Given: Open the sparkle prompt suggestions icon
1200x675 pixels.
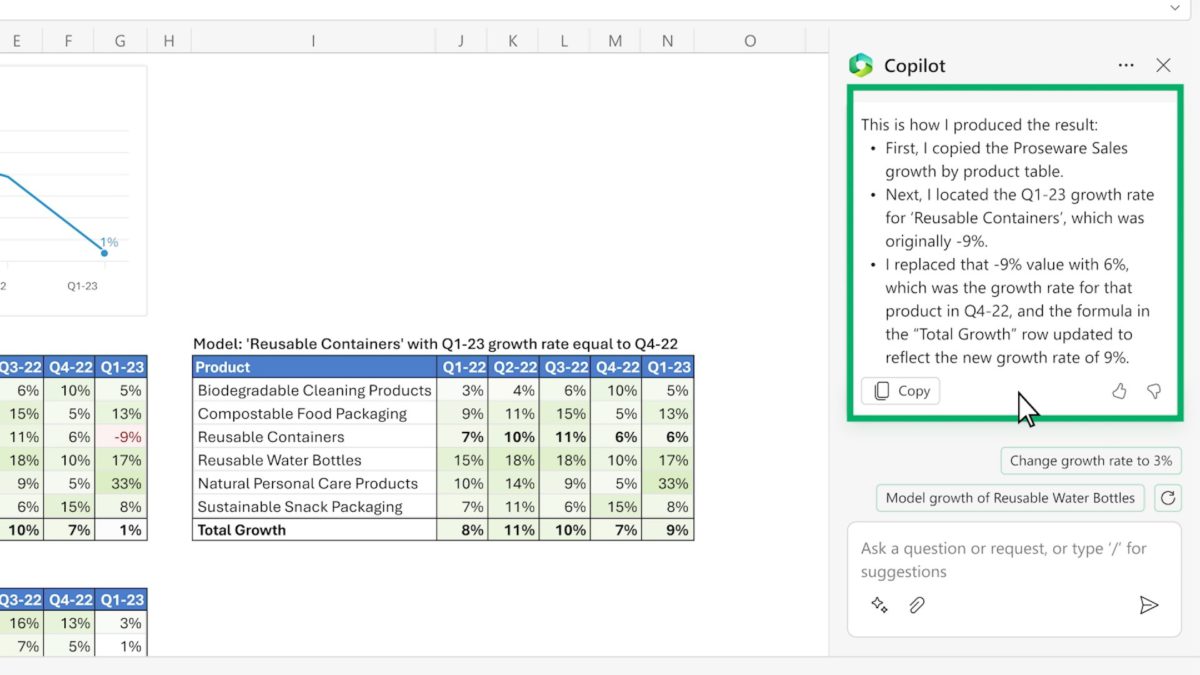Looking at the screenshot, I should click(879, 605).
